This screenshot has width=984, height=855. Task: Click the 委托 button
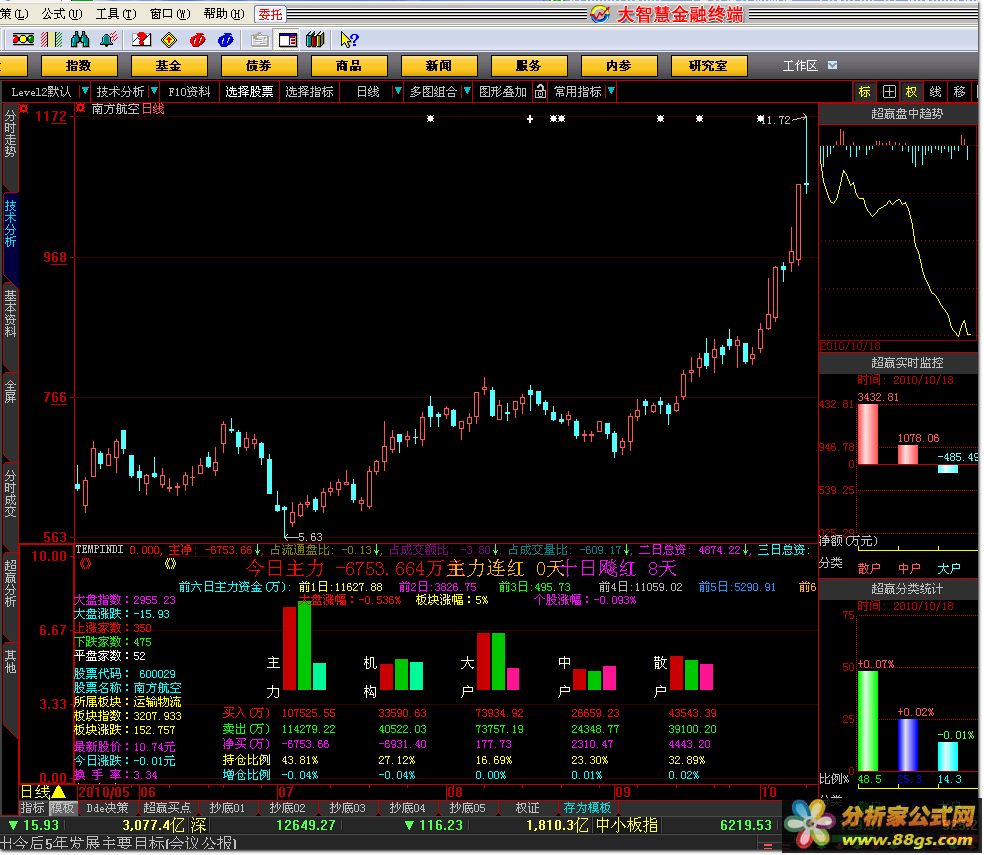[x=270, y=14]
